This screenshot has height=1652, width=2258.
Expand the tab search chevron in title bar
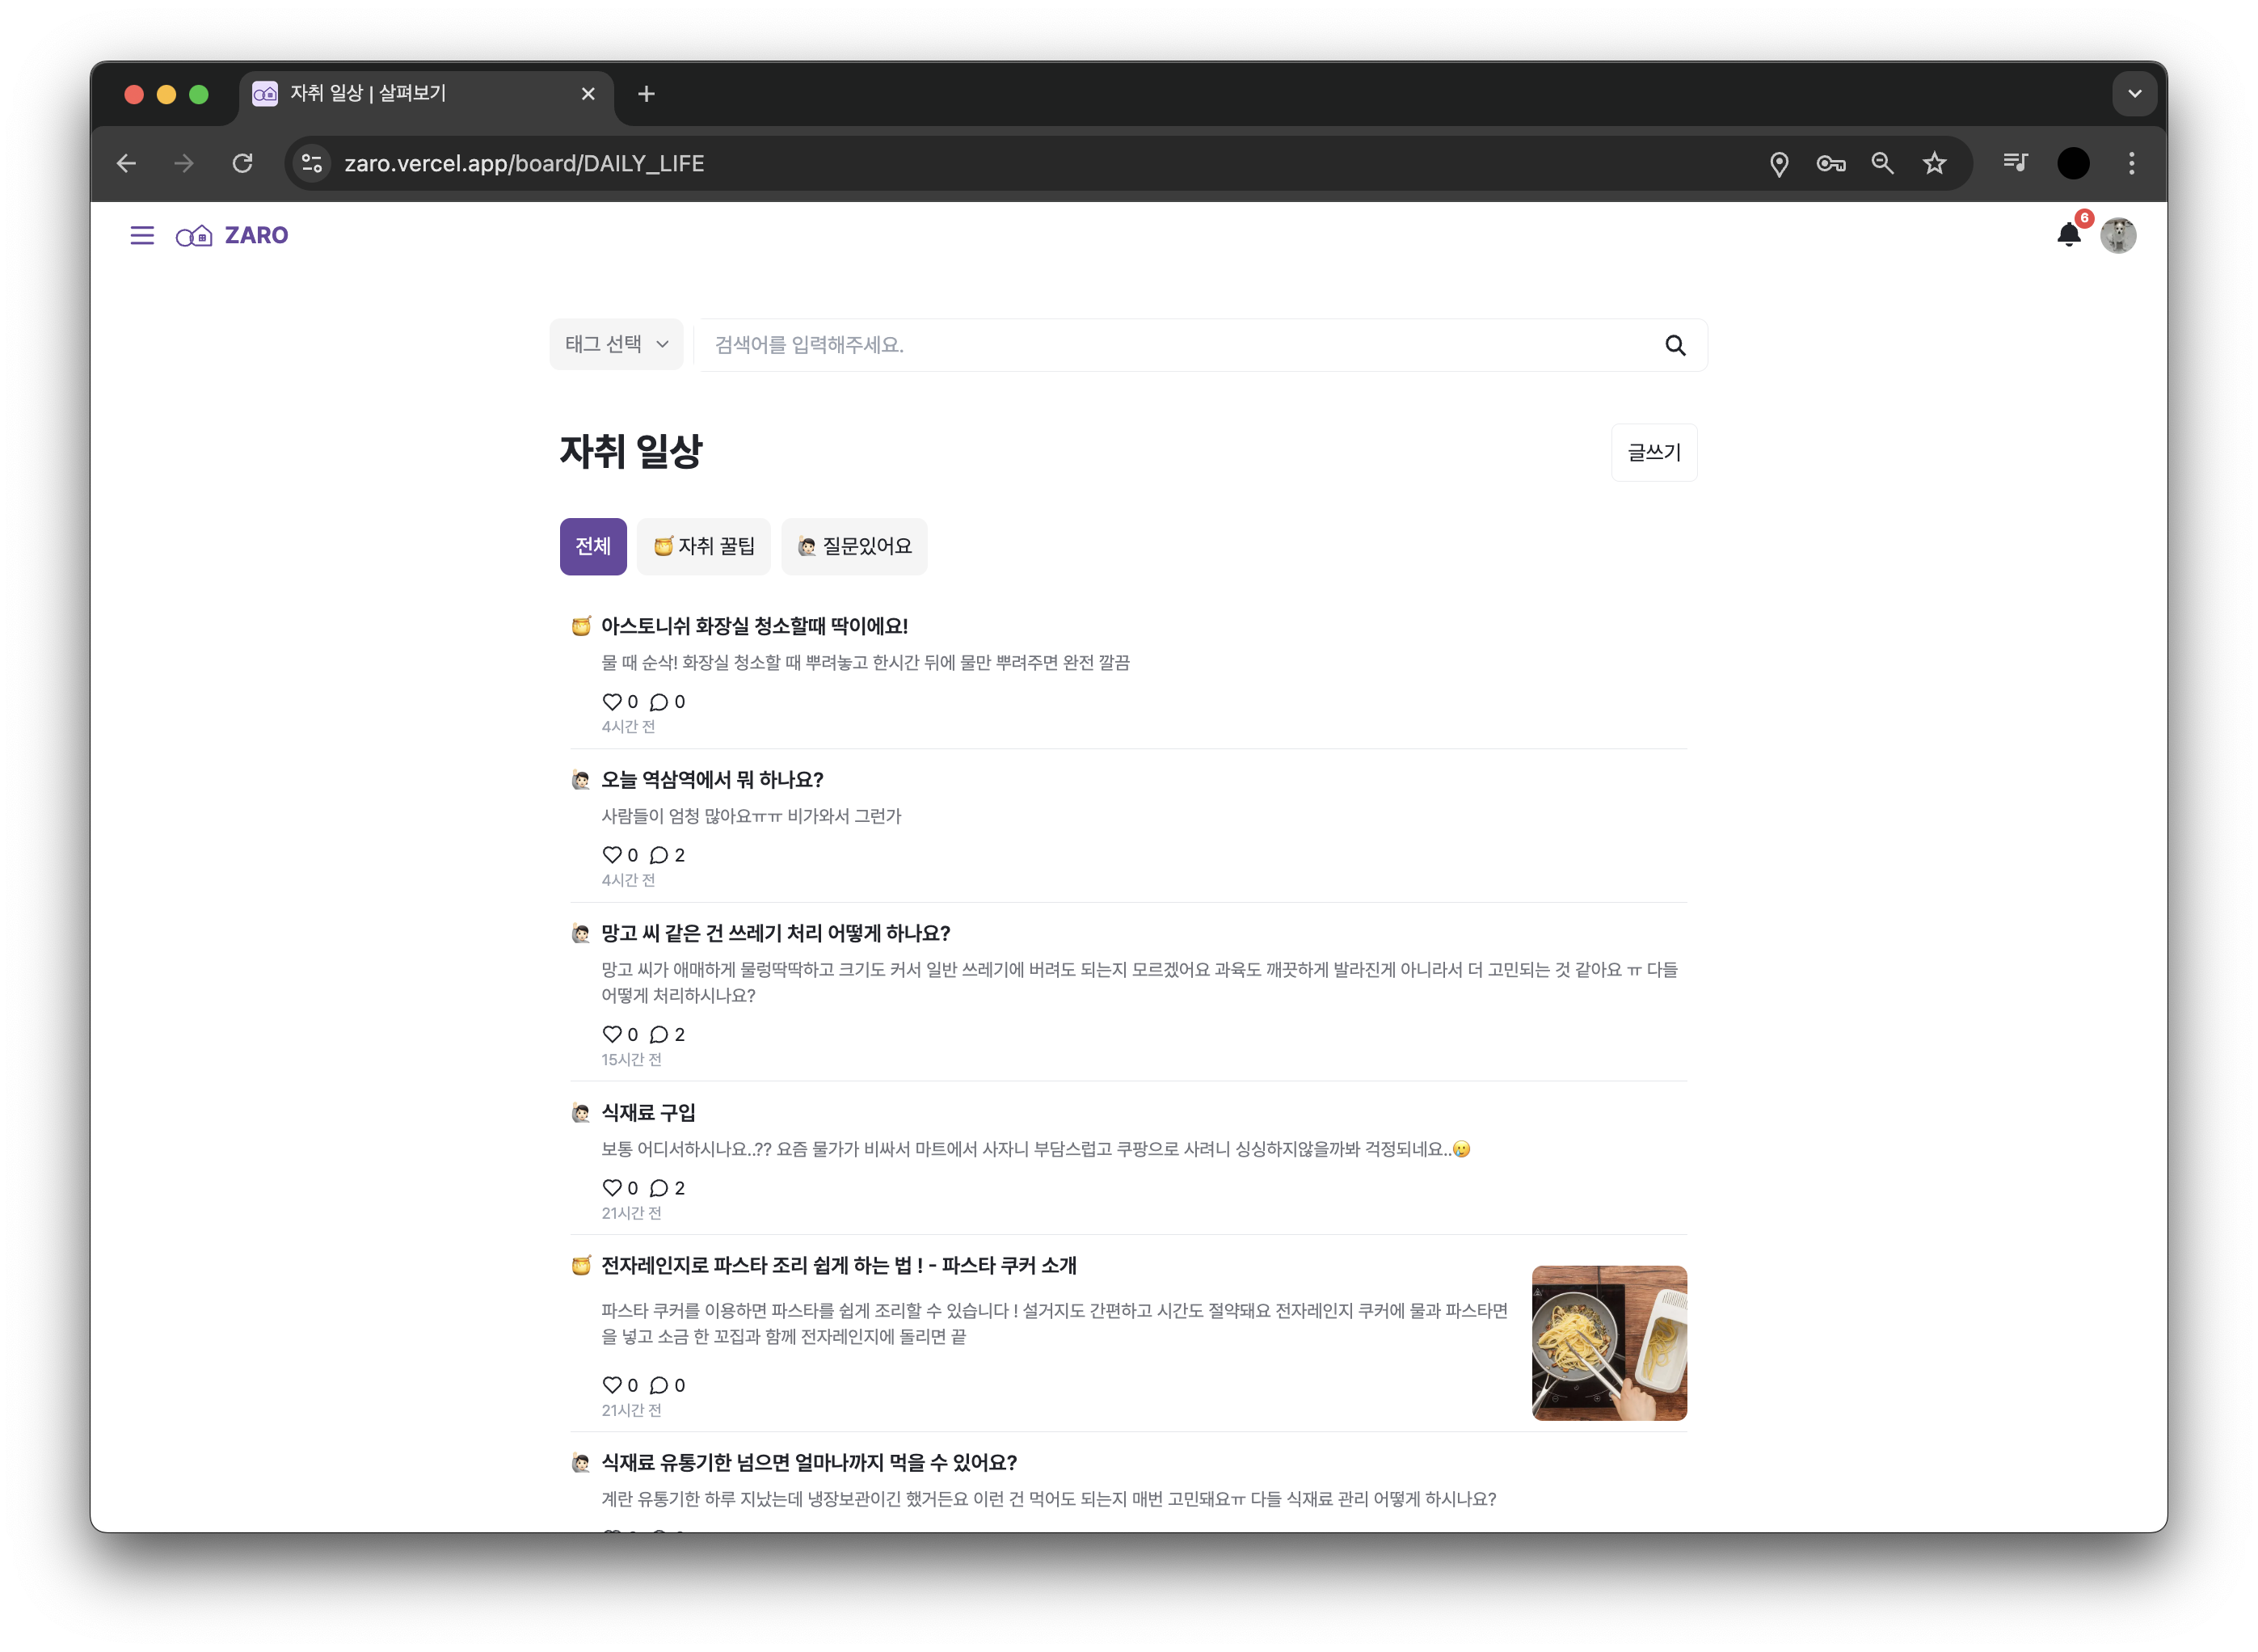pos(2134,94)
